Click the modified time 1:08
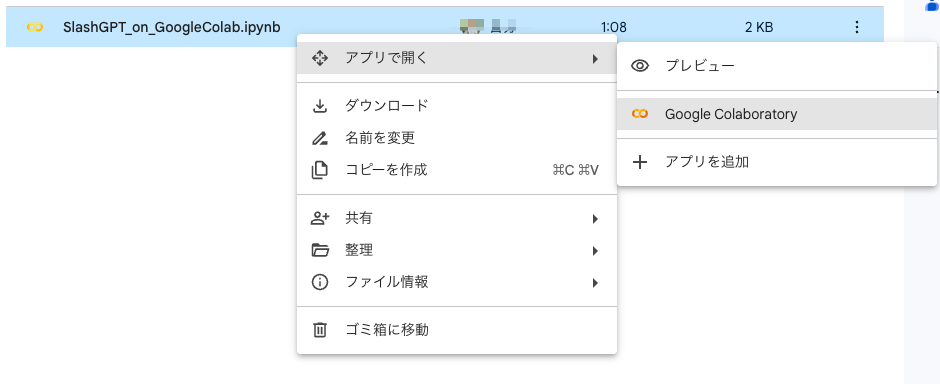Screen dimensions: 940x384 pos(613,27)
